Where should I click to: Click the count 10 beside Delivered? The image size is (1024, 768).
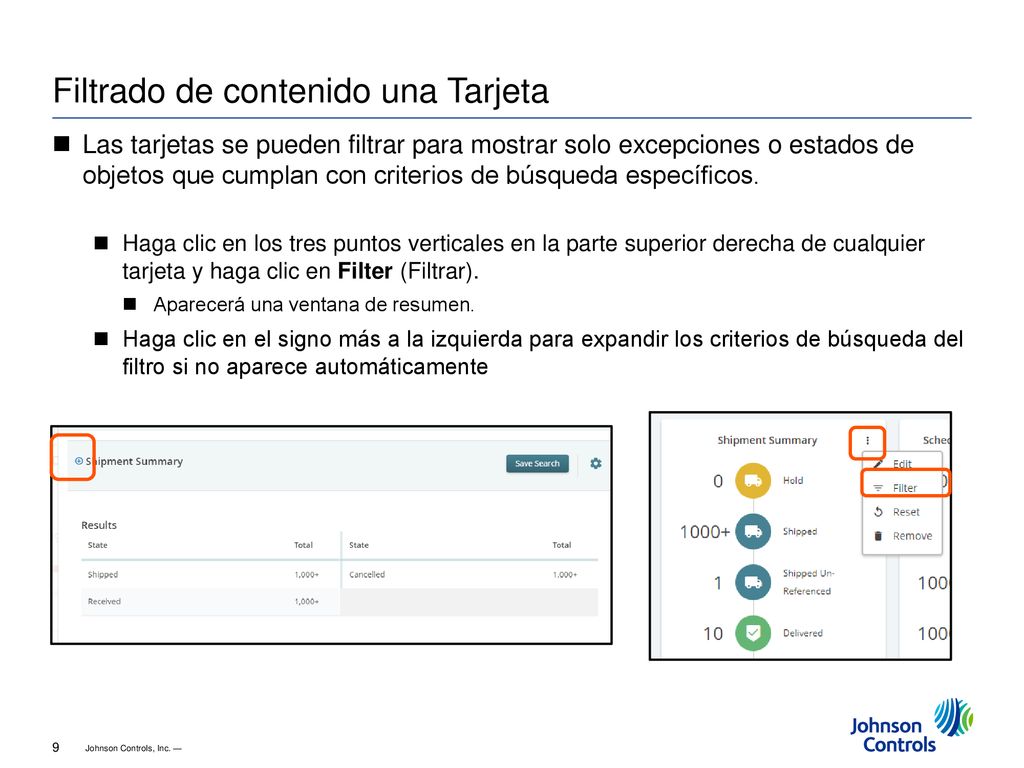713,633
